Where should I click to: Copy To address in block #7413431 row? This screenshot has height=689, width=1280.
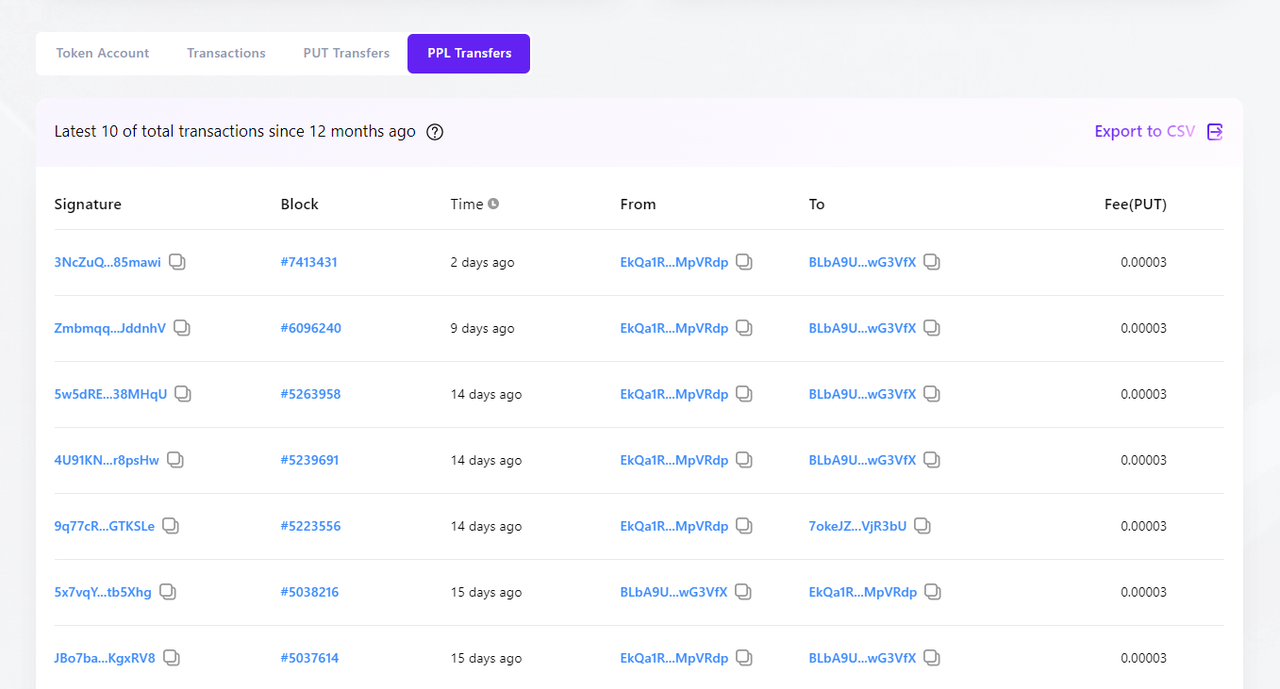pos(931,262)
